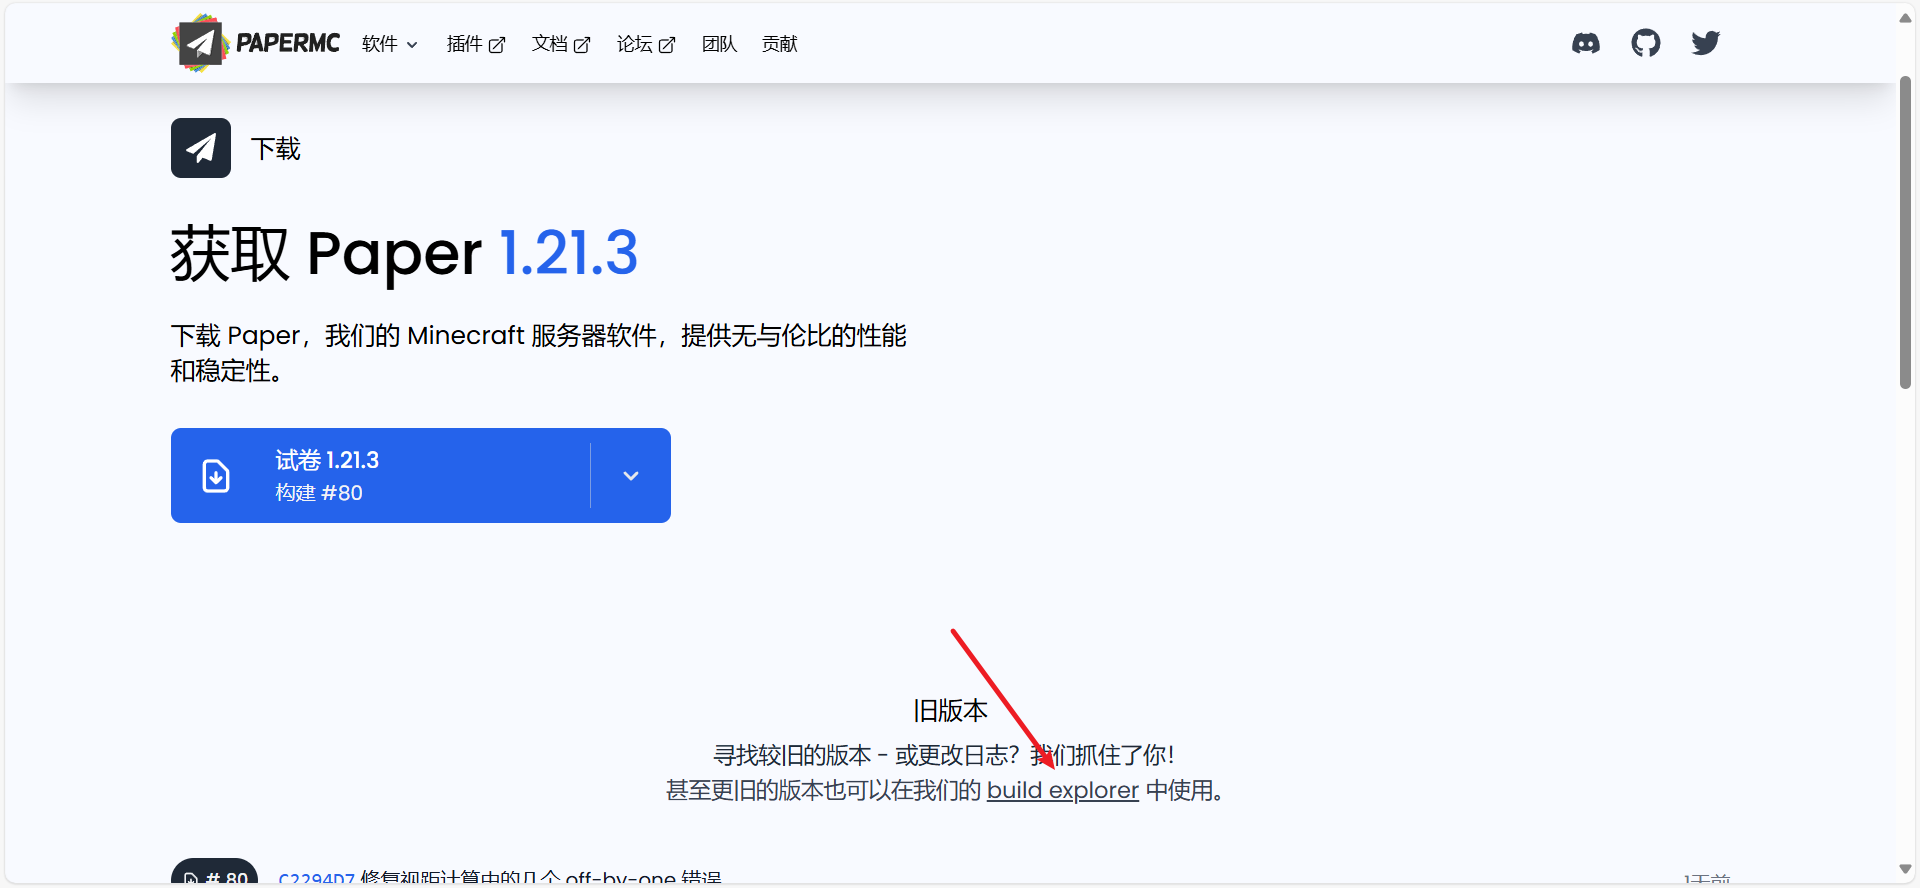Click the PaperMC logo in navbar
This screenshot has width=1920, height=888.
(256, 43)
